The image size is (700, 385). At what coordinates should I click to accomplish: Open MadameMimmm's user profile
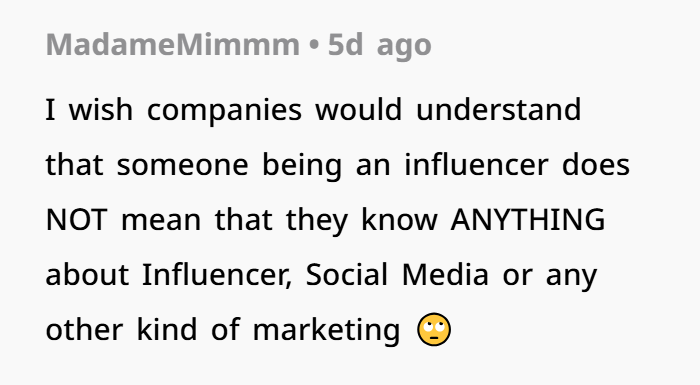click(x=173, y=45)
